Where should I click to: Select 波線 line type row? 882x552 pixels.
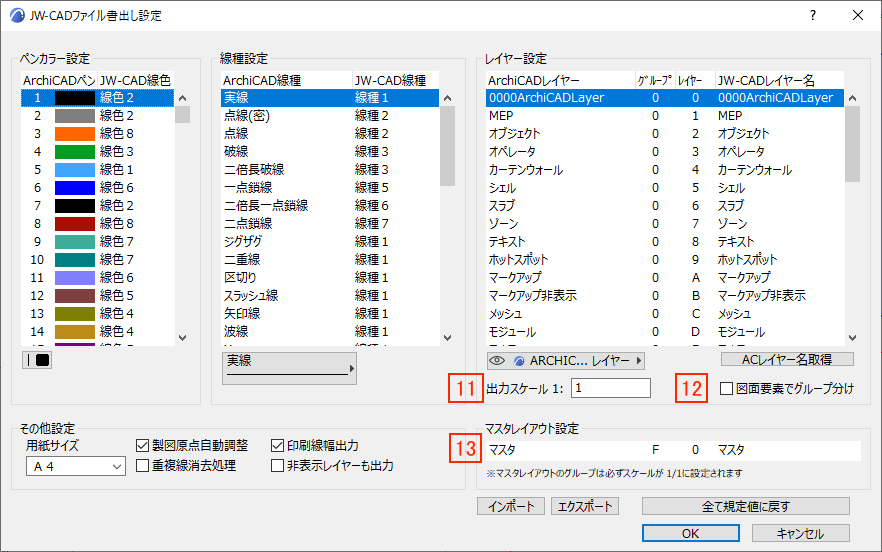click(x=330, y=332)
